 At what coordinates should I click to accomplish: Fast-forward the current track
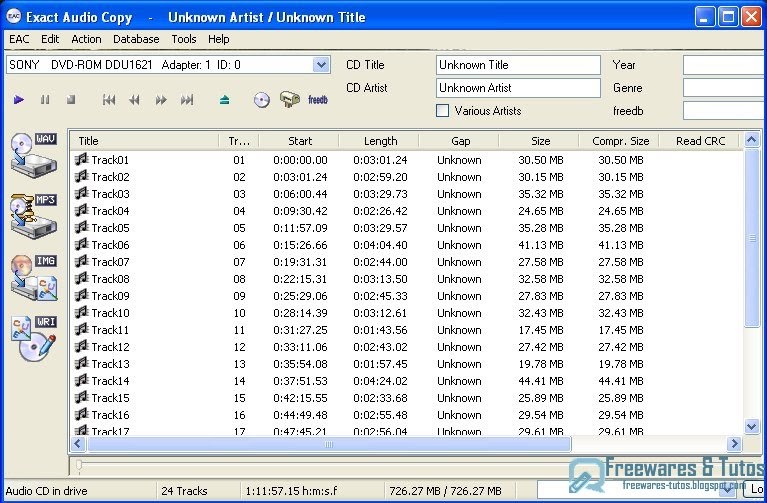pyautogui.click(x=160, y=100)
